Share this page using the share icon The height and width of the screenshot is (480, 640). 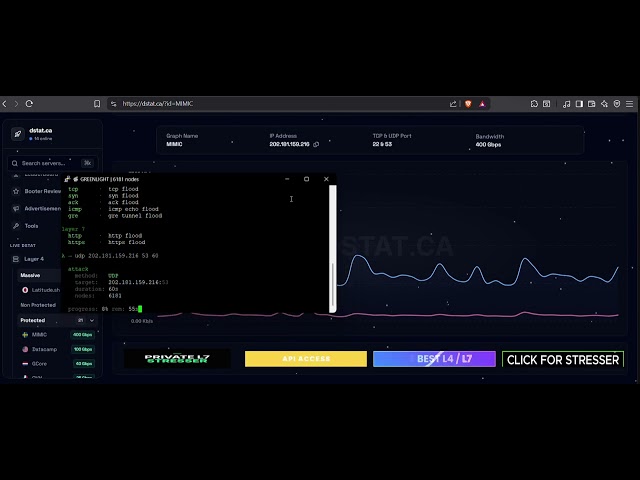tap(453, 104)
